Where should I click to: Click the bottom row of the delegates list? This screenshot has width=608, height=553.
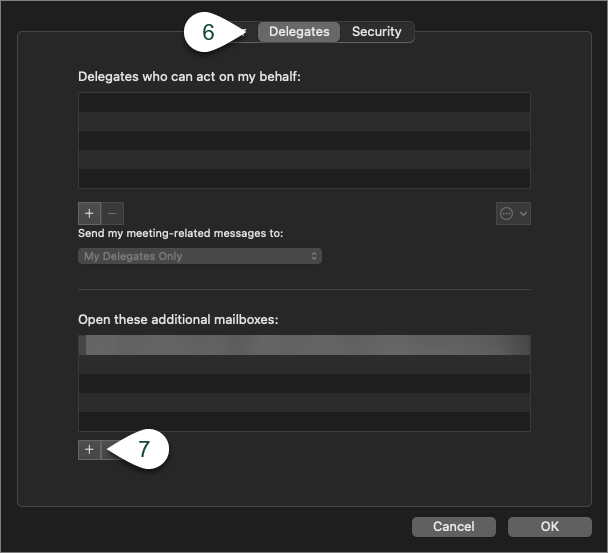pyautogui.click(x=304, y=179)
